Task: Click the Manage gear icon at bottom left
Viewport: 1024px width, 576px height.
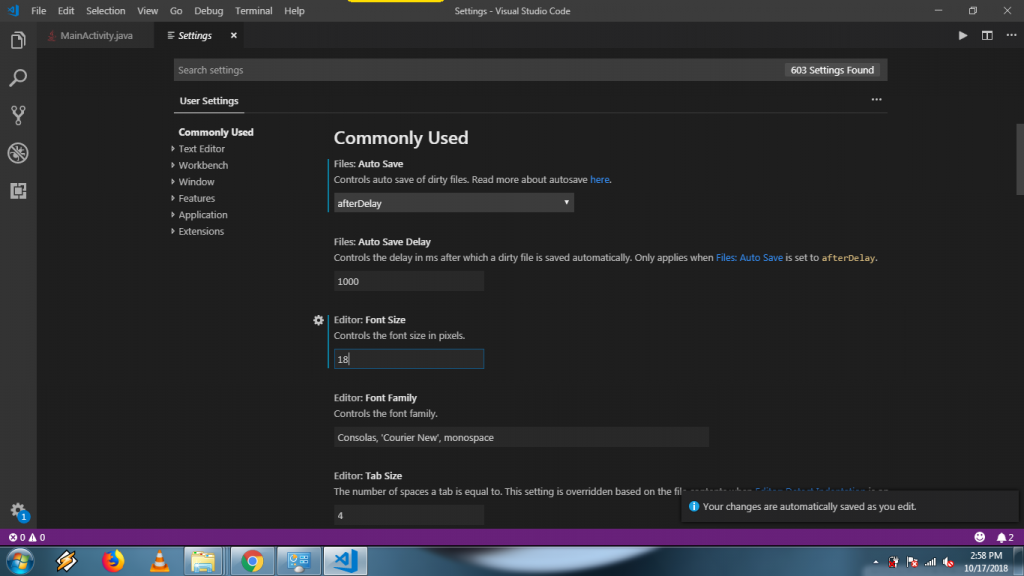Action: pyautogui.click(x=18, y=510)
